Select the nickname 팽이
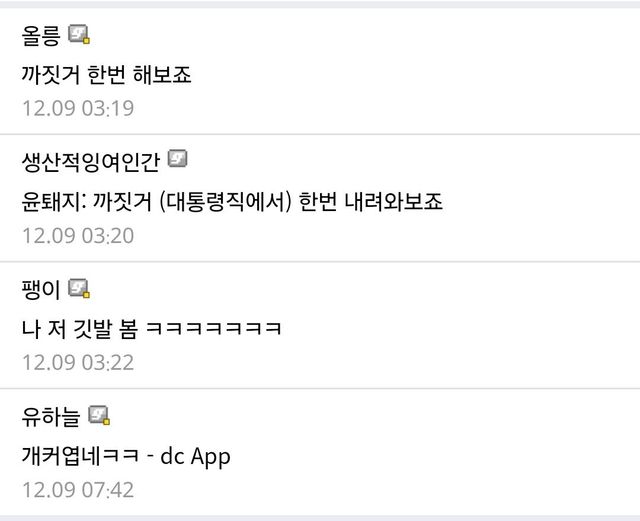The height and width of the screenshot is (521, 640). tap(41, 289)
